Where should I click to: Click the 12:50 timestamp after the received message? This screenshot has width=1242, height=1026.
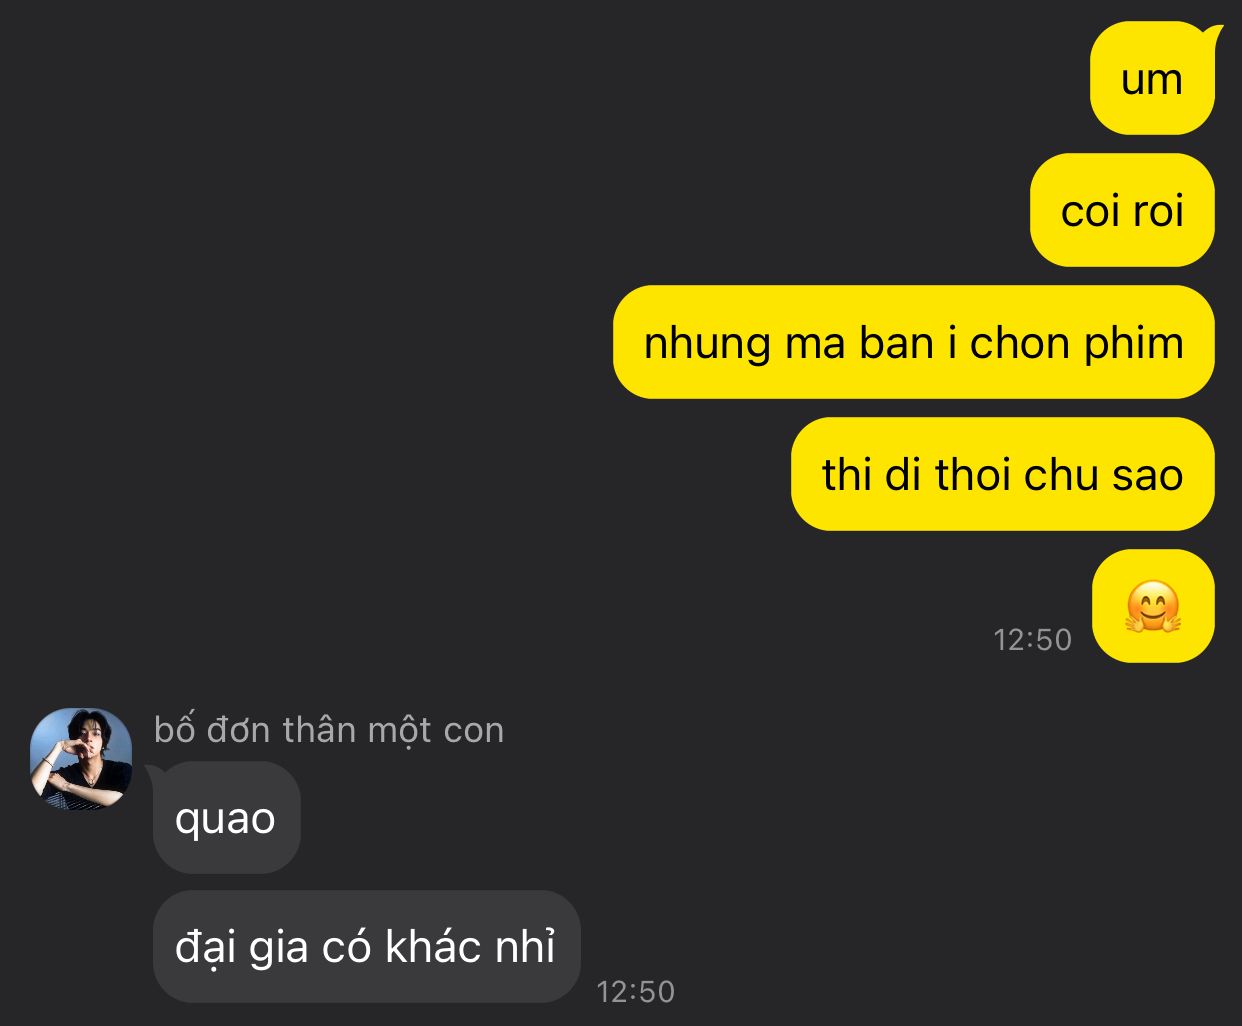click(636, 992)
